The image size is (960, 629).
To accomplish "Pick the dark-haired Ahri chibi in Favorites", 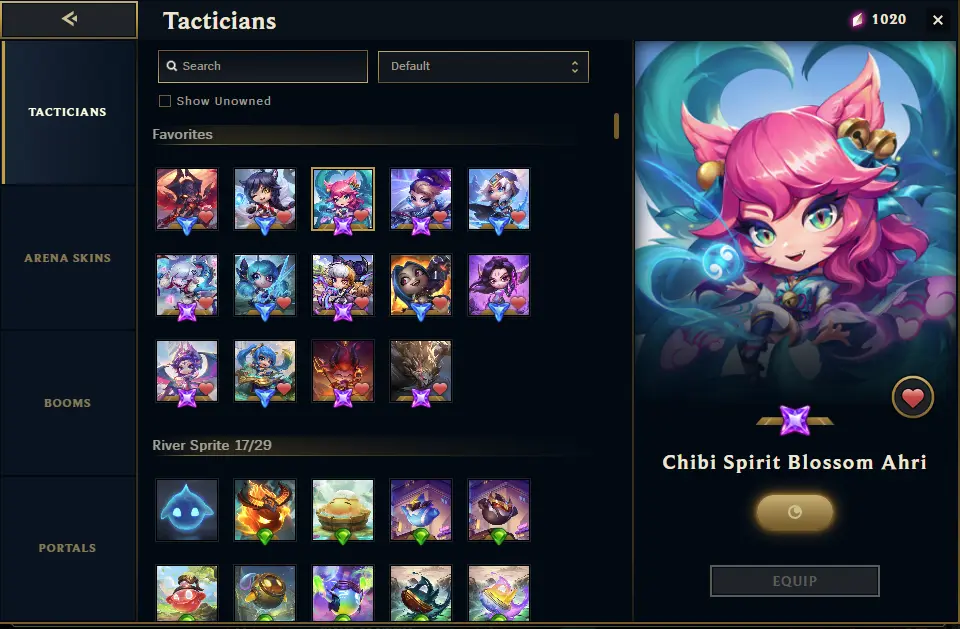I will pyautogui.click(x=264, y=199).
